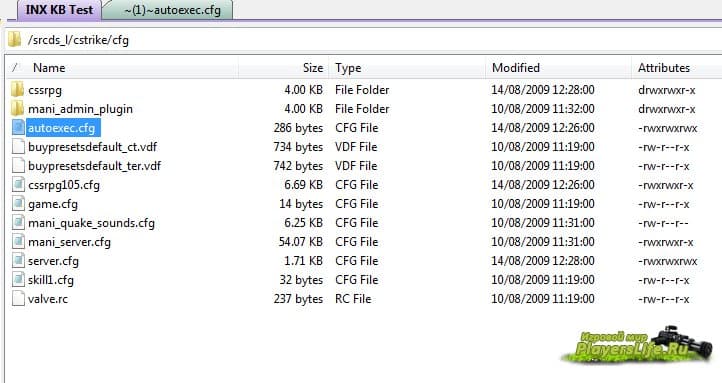This screenshot has height=383, width=722.
Task: Click the -rw-r--r-- attributes of mani_quake_sounds.cfg
Action: click(x=663, y=223)
